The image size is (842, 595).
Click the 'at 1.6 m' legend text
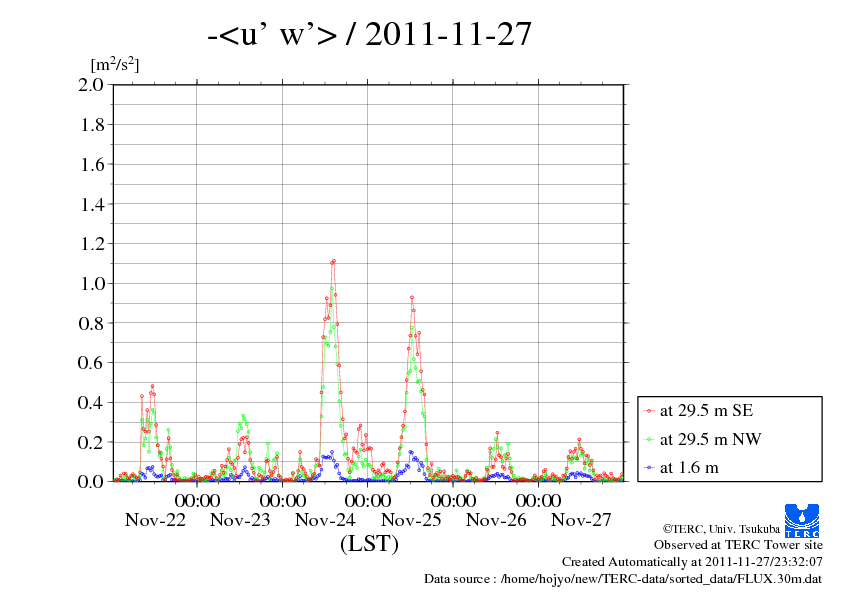(689, 468)
